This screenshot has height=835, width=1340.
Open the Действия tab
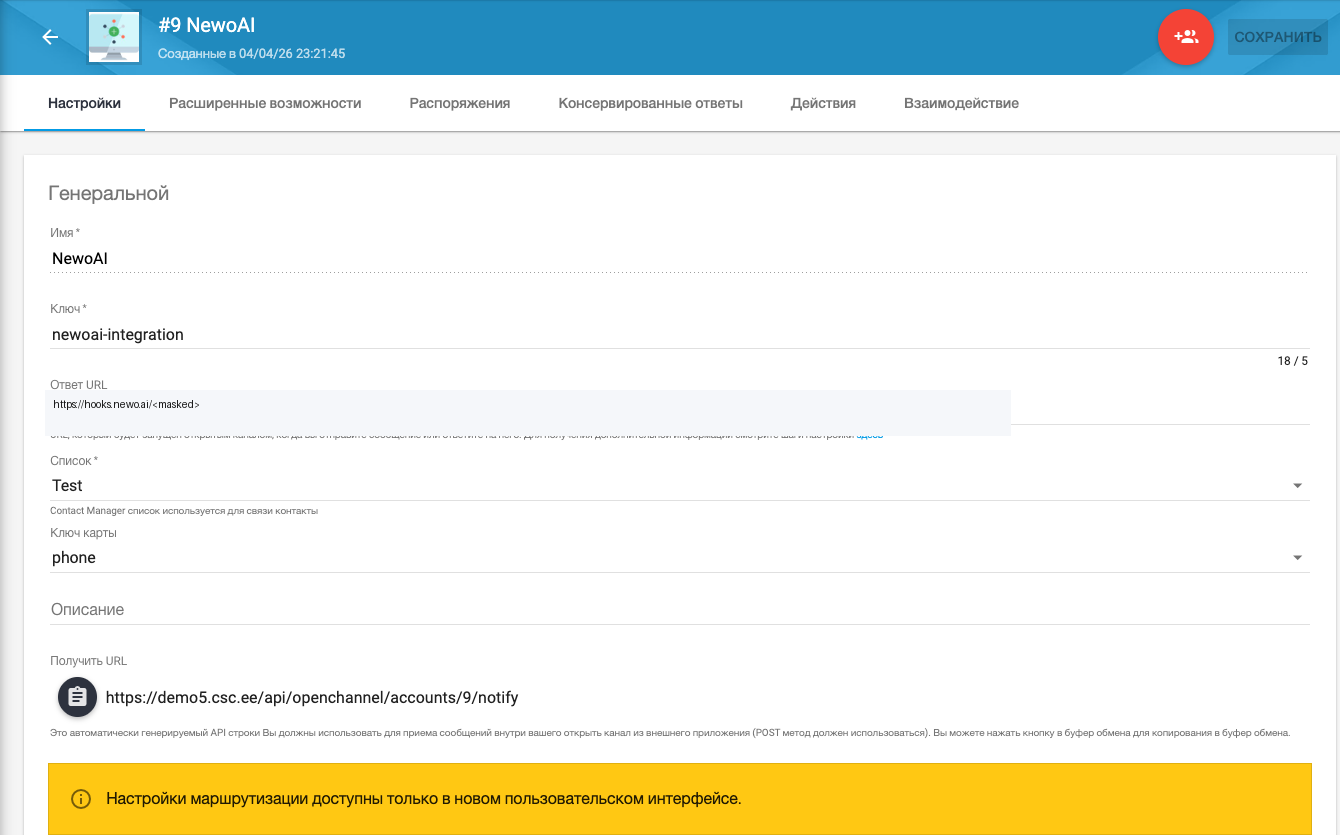click(x=823, y=103)
